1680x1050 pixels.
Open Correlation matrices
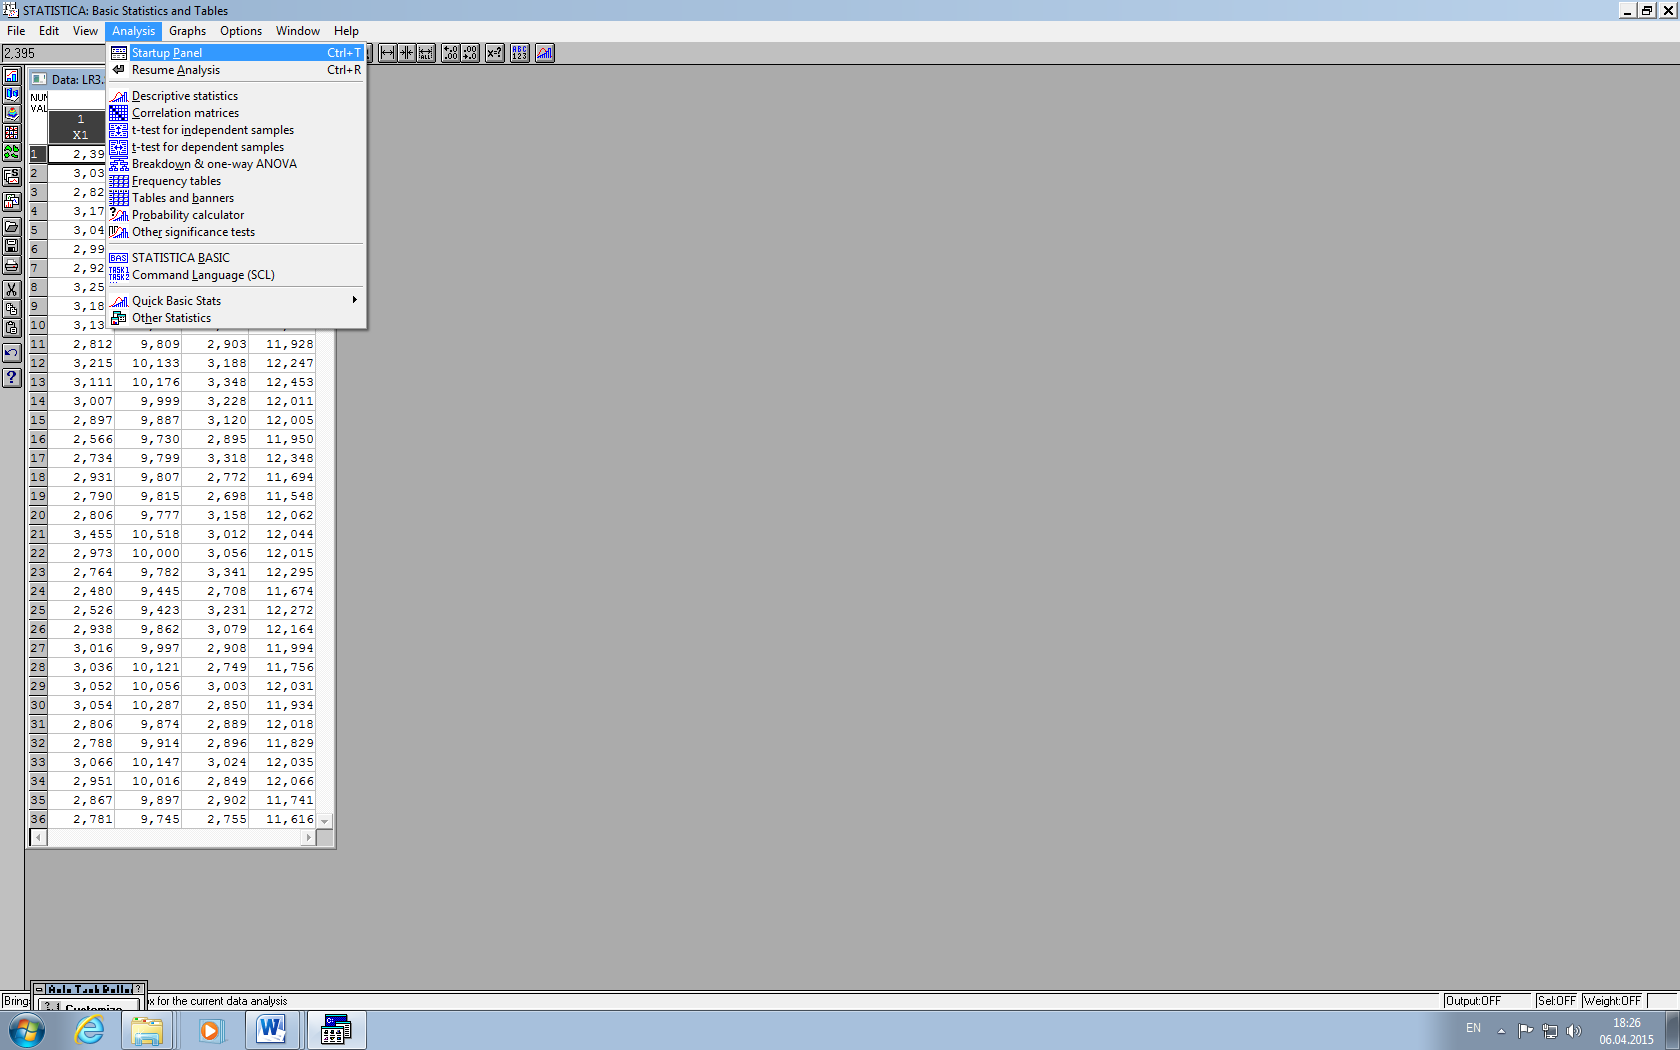[236, 113]
